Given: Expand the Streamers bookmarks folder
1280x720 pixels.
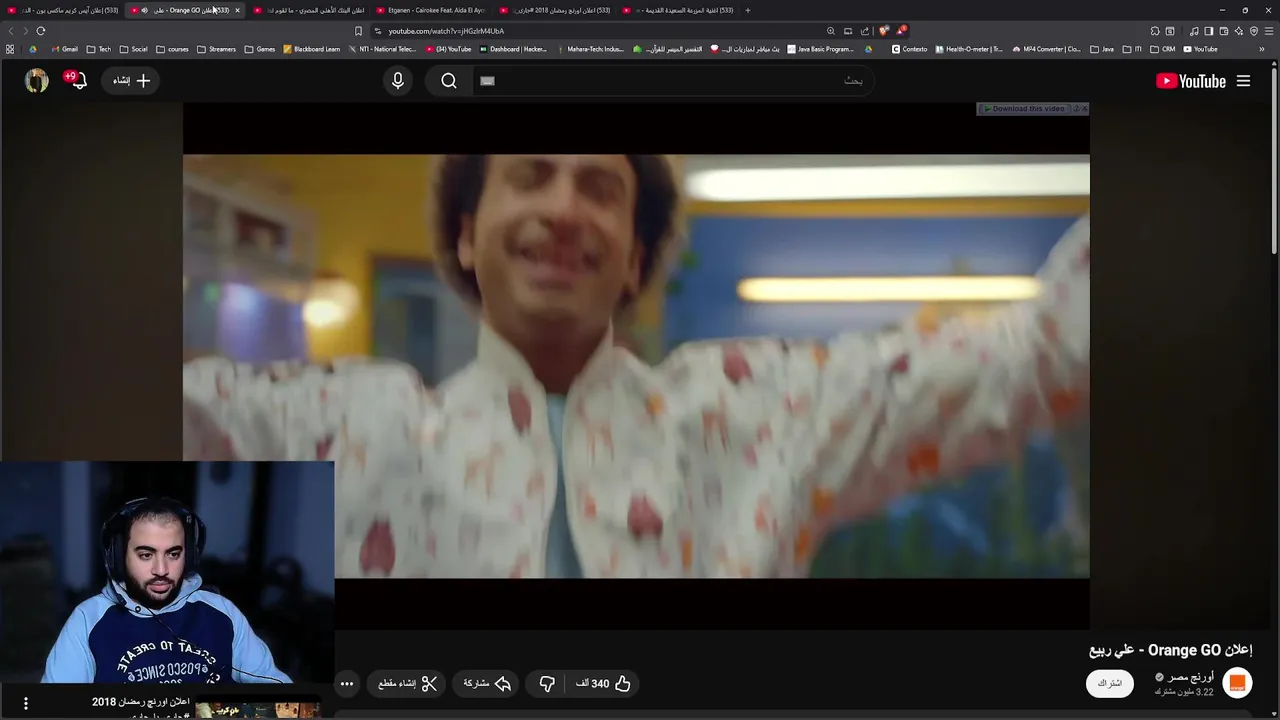Looking at the screenshot, I should [216, 49].
